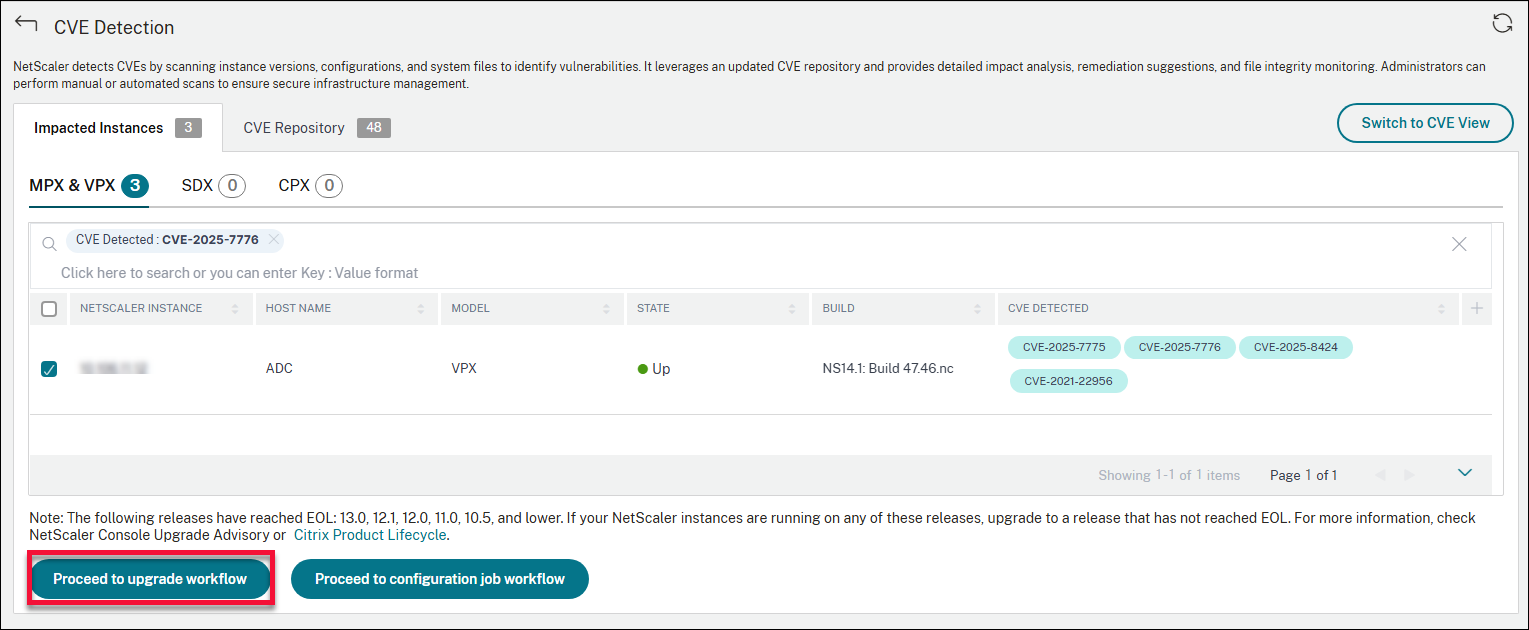Click the search magnifier icon
1529x630 pixels.
(x=49, y=244)
